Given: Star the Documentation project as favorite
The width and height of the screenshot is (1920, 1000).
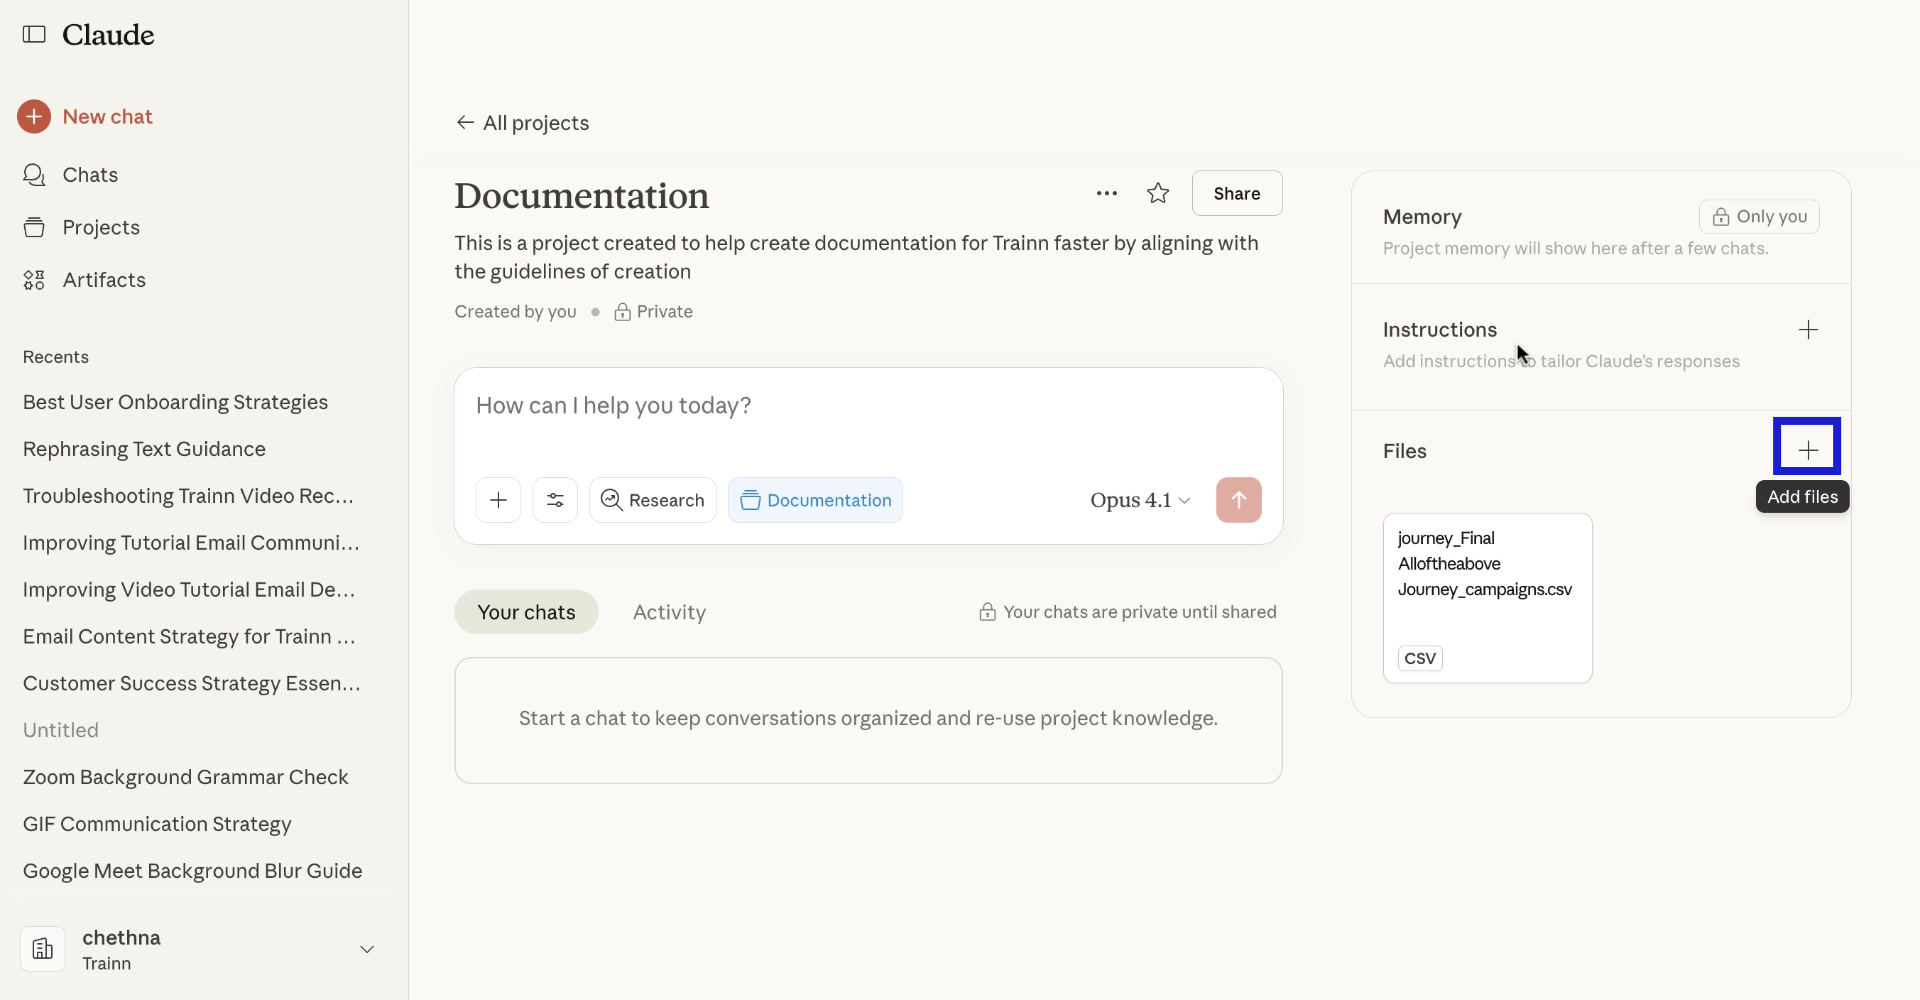Looking at the screenshot, I should (x=1158, y=194).
